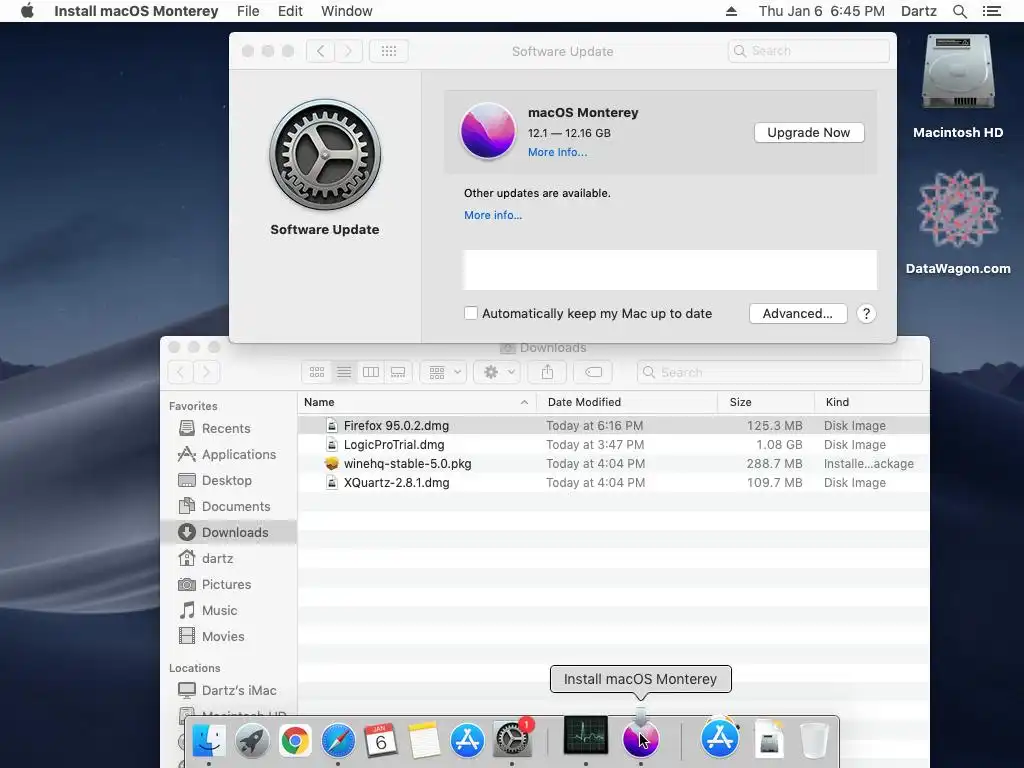Screen dimensions: 1024x768
Task: Switch Finder to gallery view
Action: 398,372
